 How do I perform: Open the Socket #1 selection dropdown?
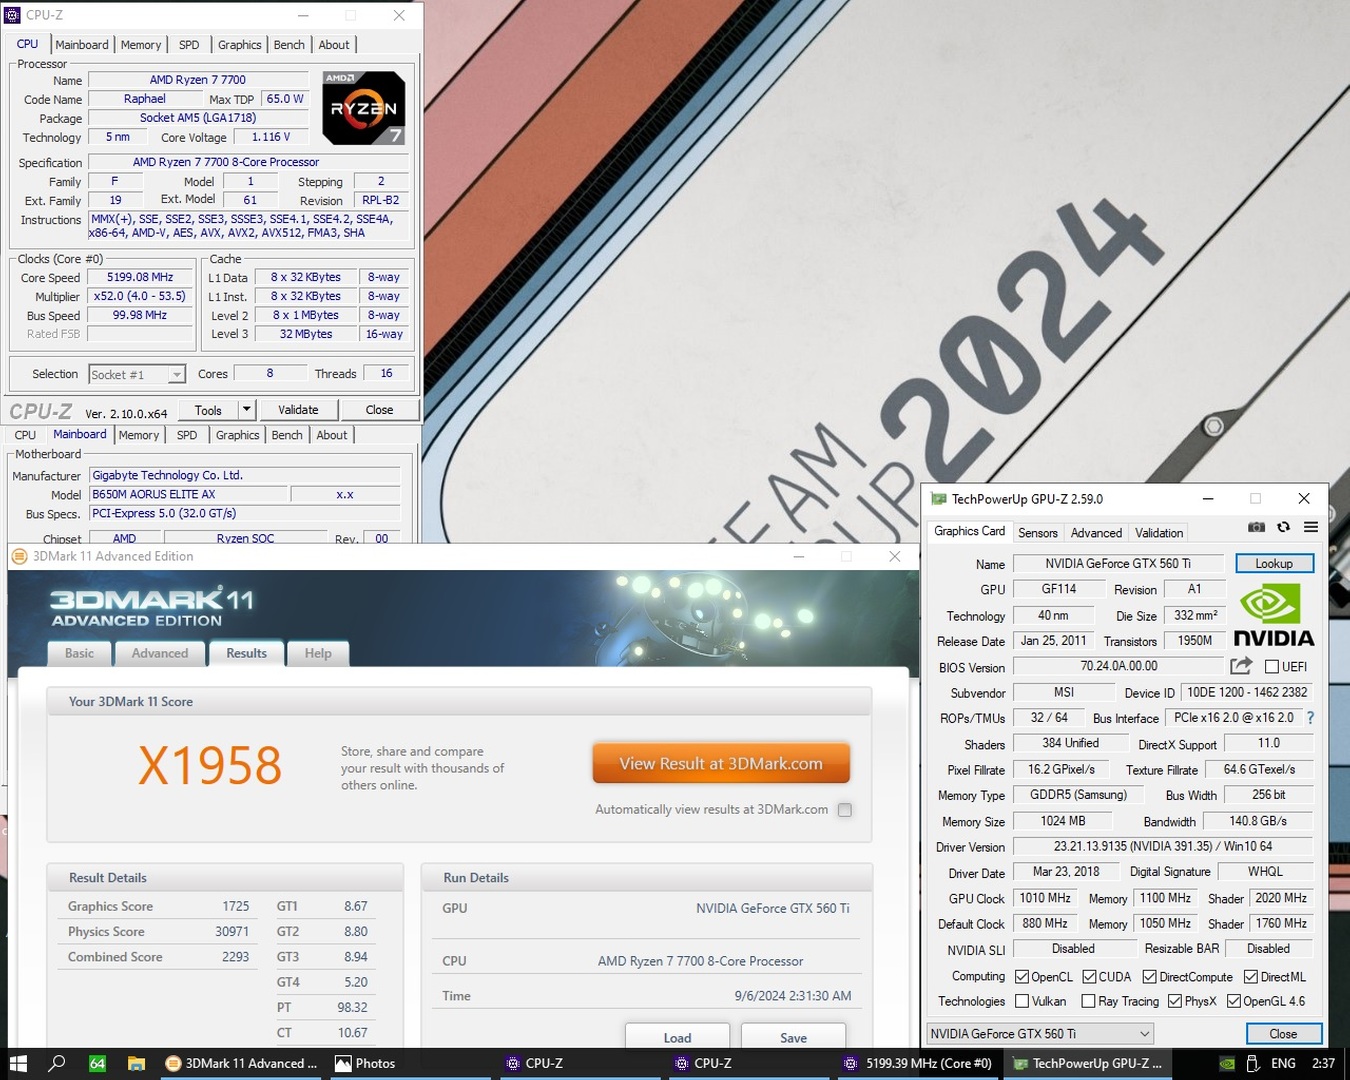[x=137, y=374]
